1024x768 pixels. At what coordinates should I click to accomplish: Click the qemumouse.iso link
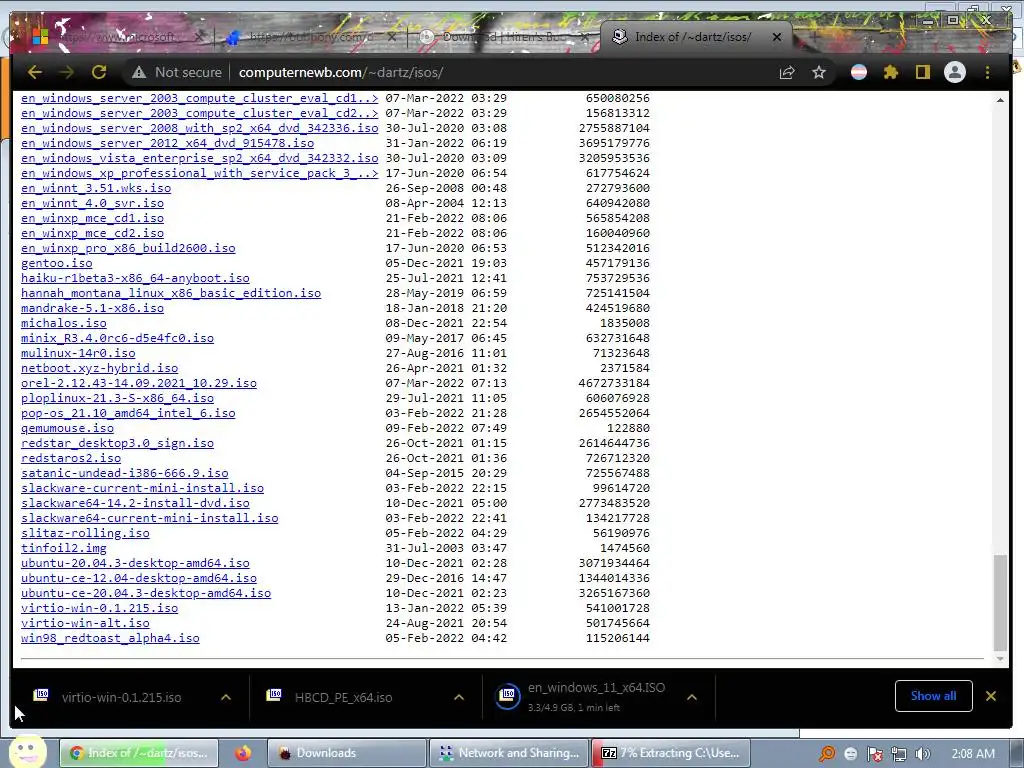pyautogui.click(x=67, y=428)
